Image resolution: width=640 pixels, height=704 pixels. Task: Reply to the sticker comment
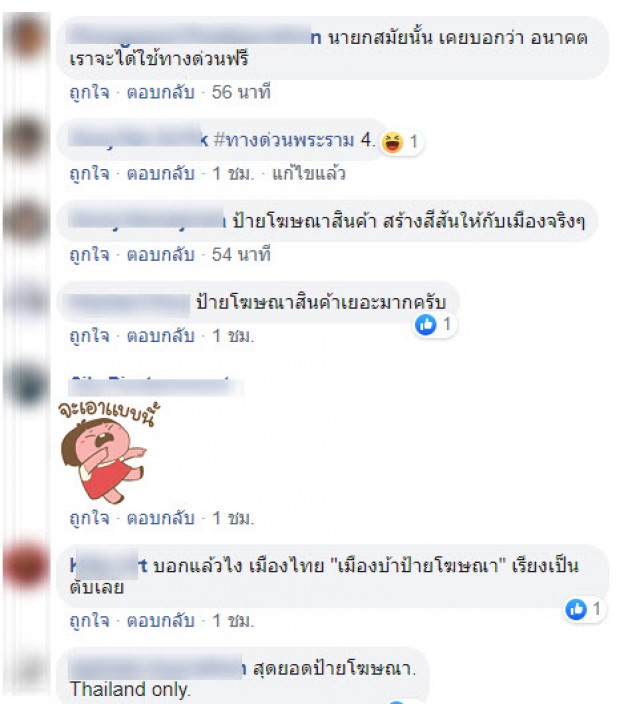click(160, 519)
